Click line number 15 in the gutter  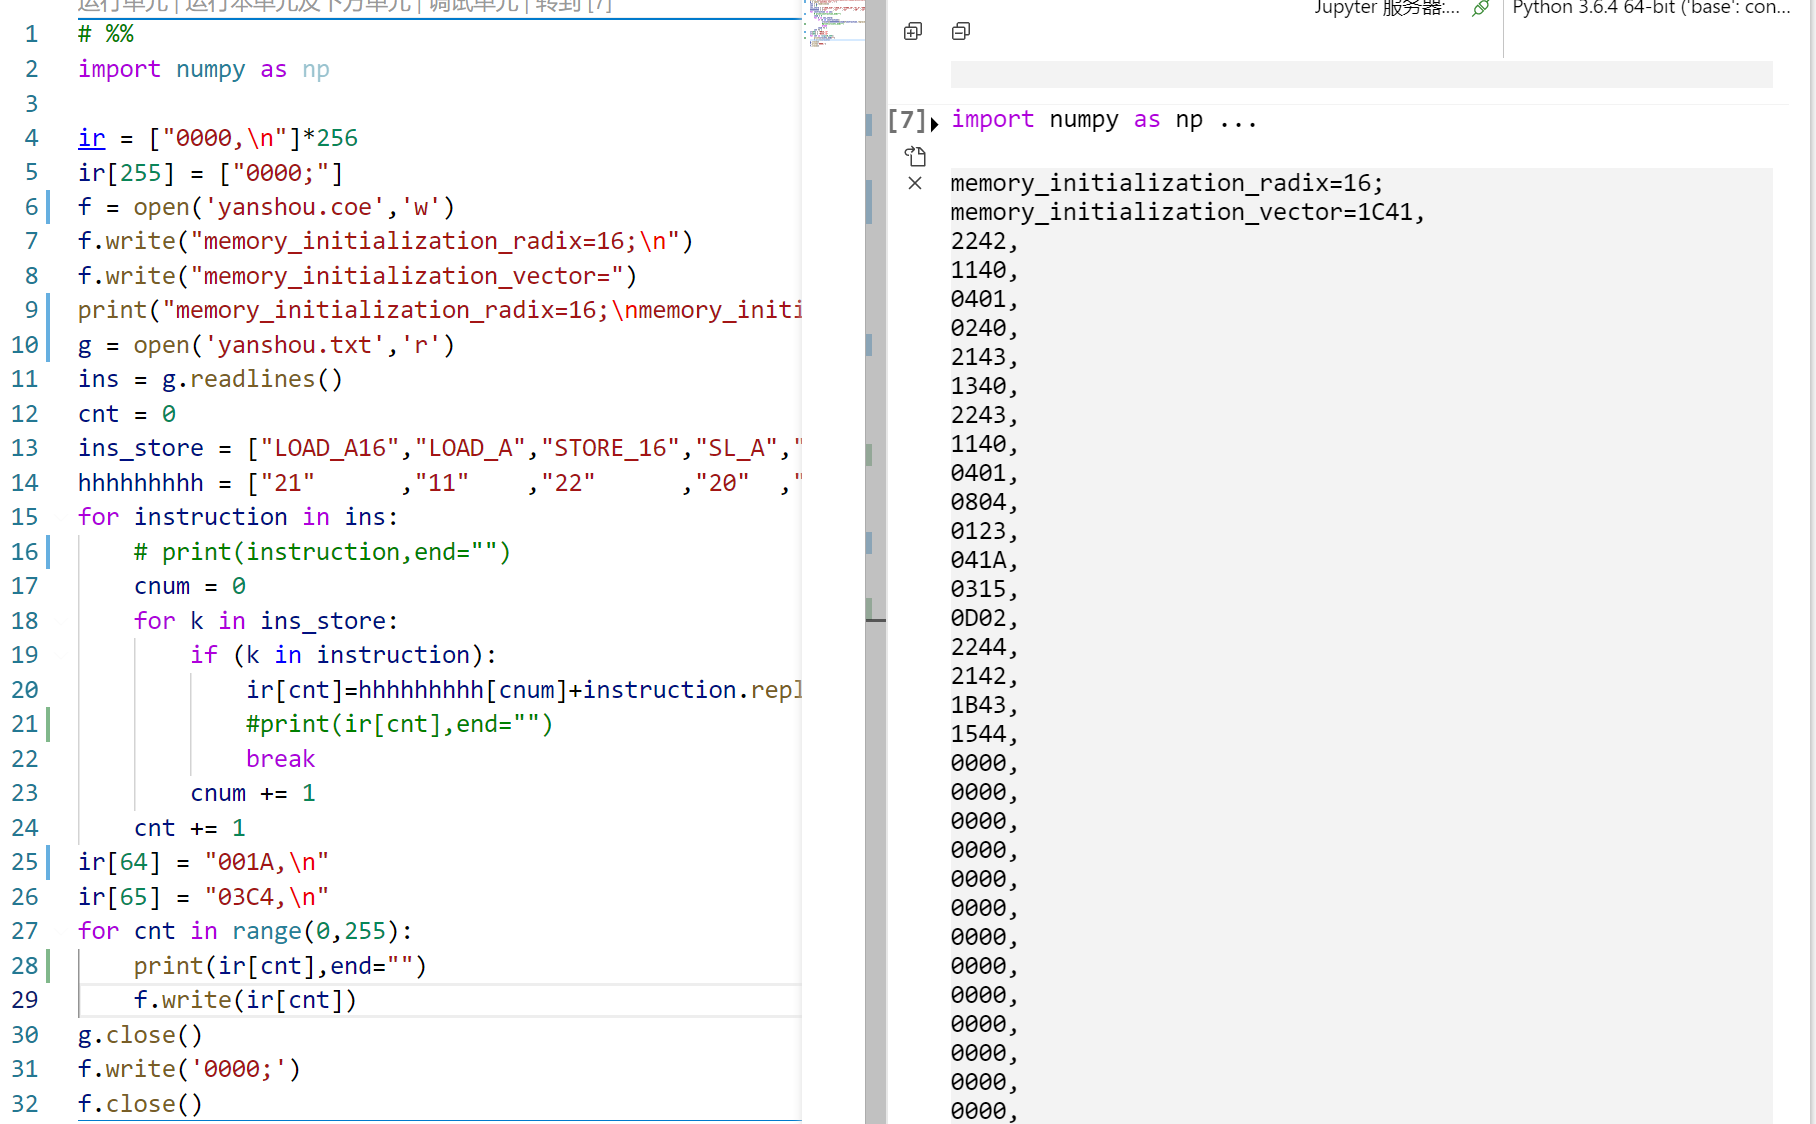[x=25, y=517]
